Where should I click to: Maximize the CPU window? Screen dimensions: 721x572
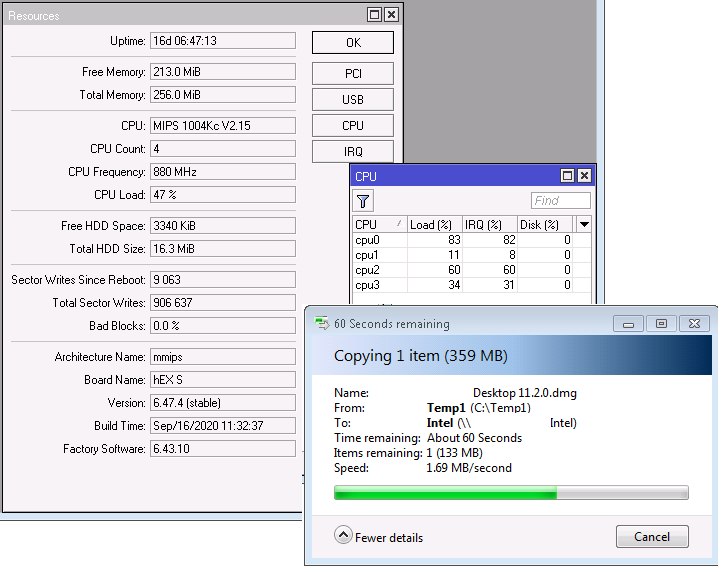[x=567, y=175]
